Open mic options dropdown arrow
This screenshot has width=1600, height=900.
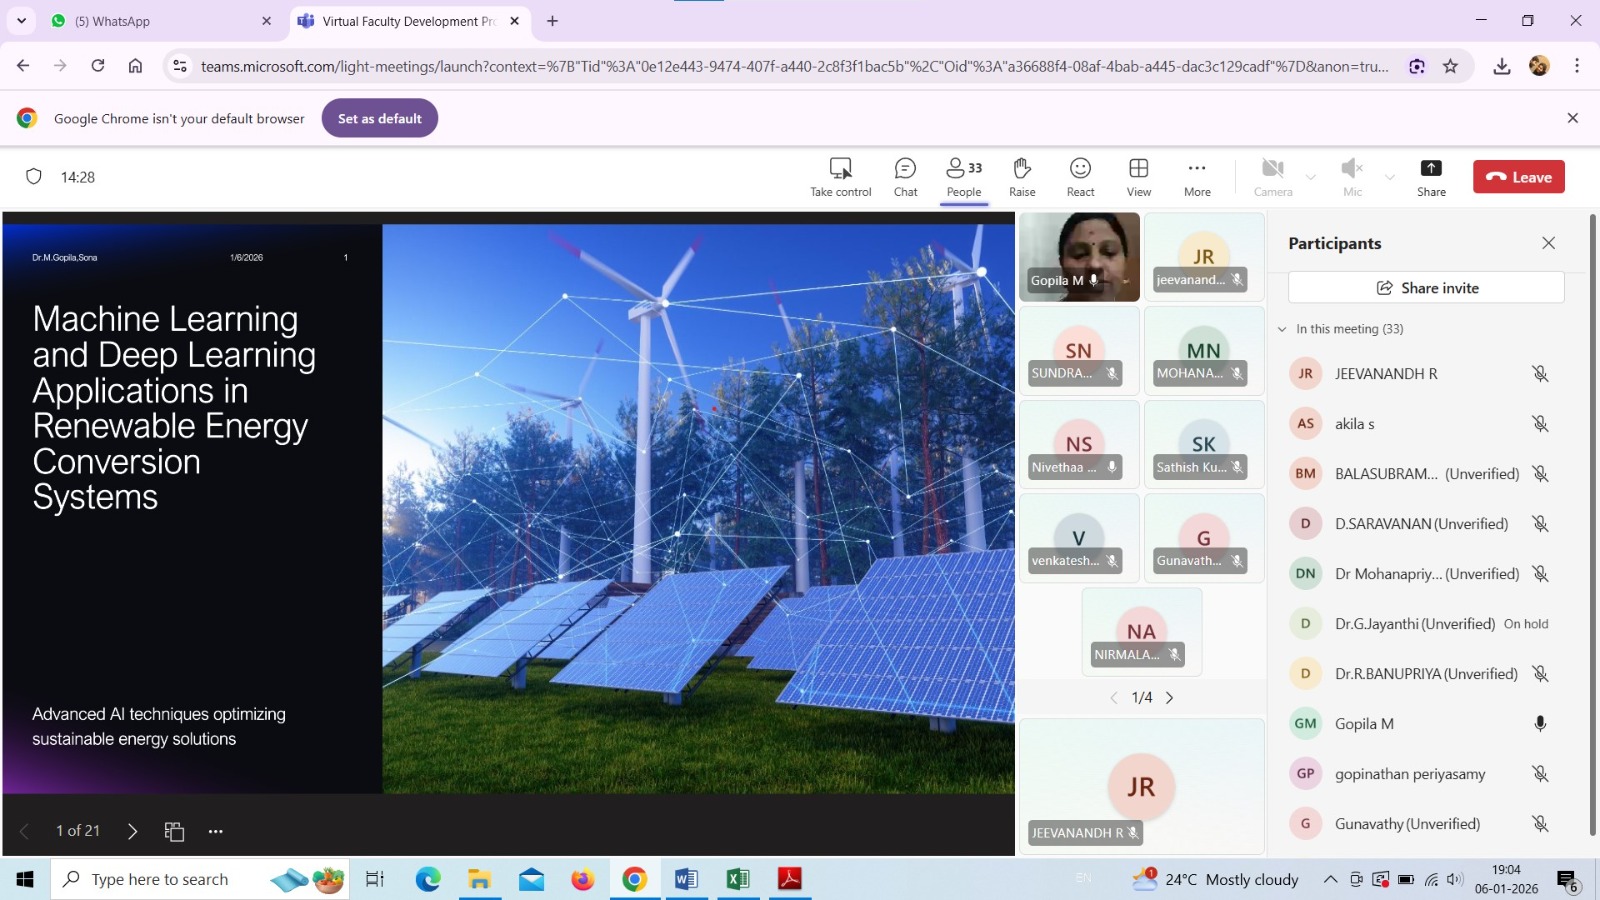tap(1389, 178)
